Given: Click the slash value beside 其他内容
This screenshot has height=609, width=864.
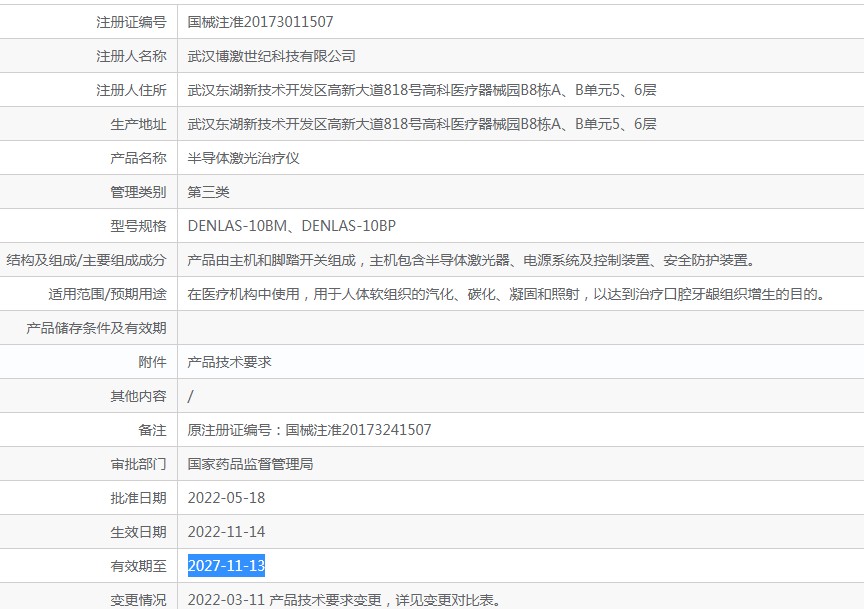Looking at the screenshot, I should click(x=190, y=396).
